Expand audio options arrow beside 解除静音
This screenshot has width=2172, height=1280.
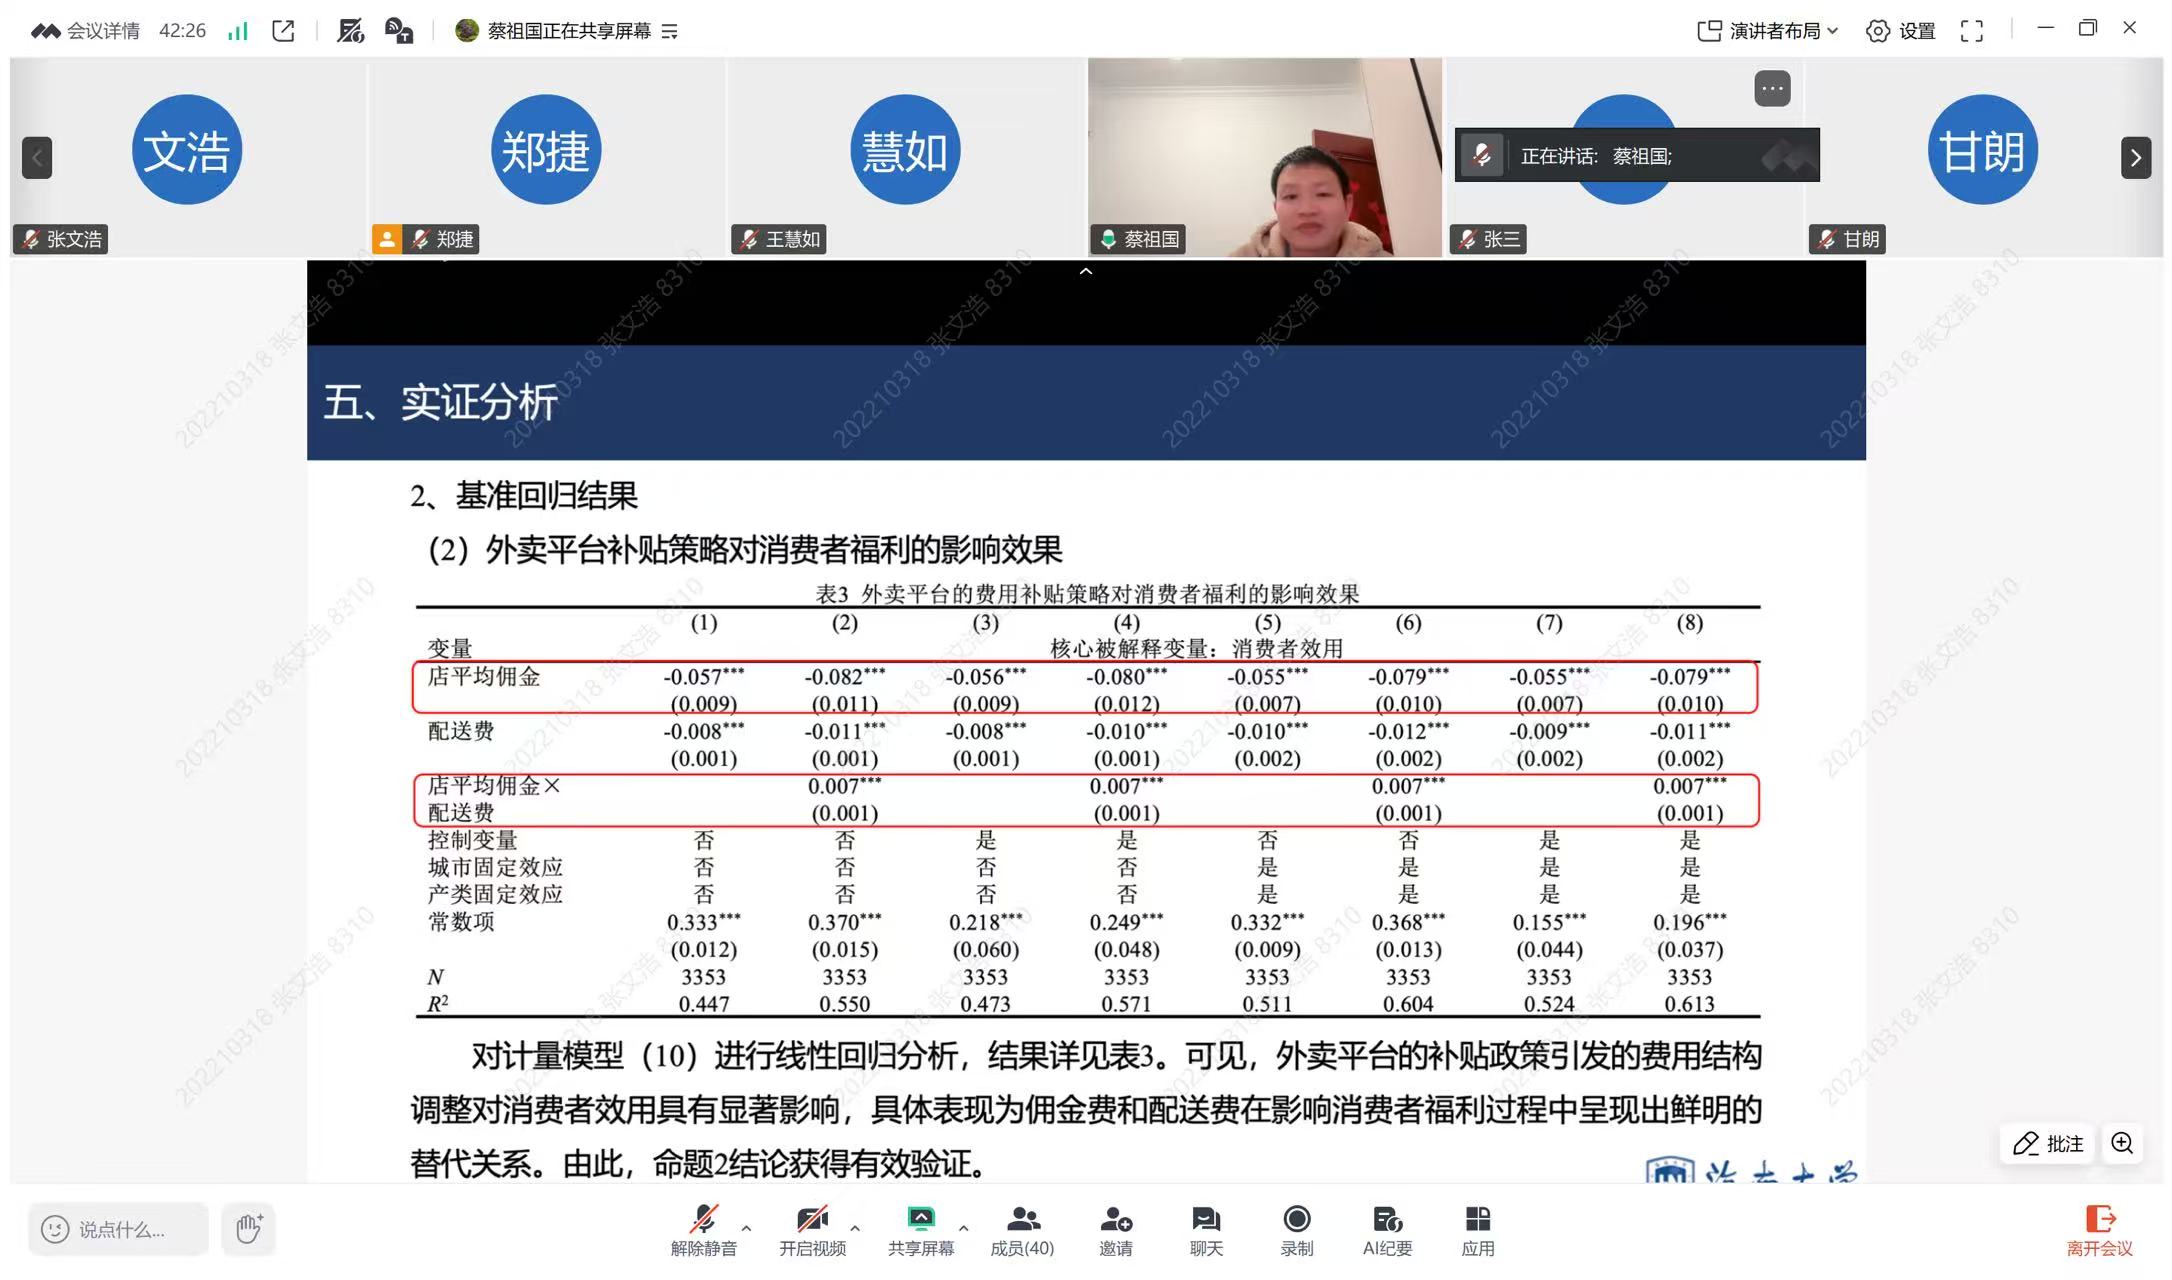(746, 1227)
